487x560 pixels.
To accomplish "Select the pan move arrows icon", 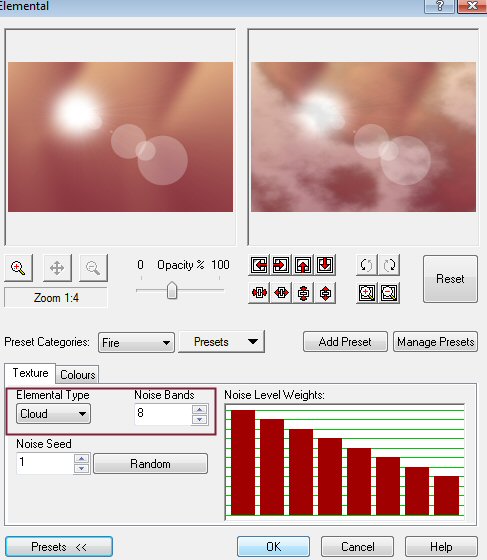I will tap(57, 268).
